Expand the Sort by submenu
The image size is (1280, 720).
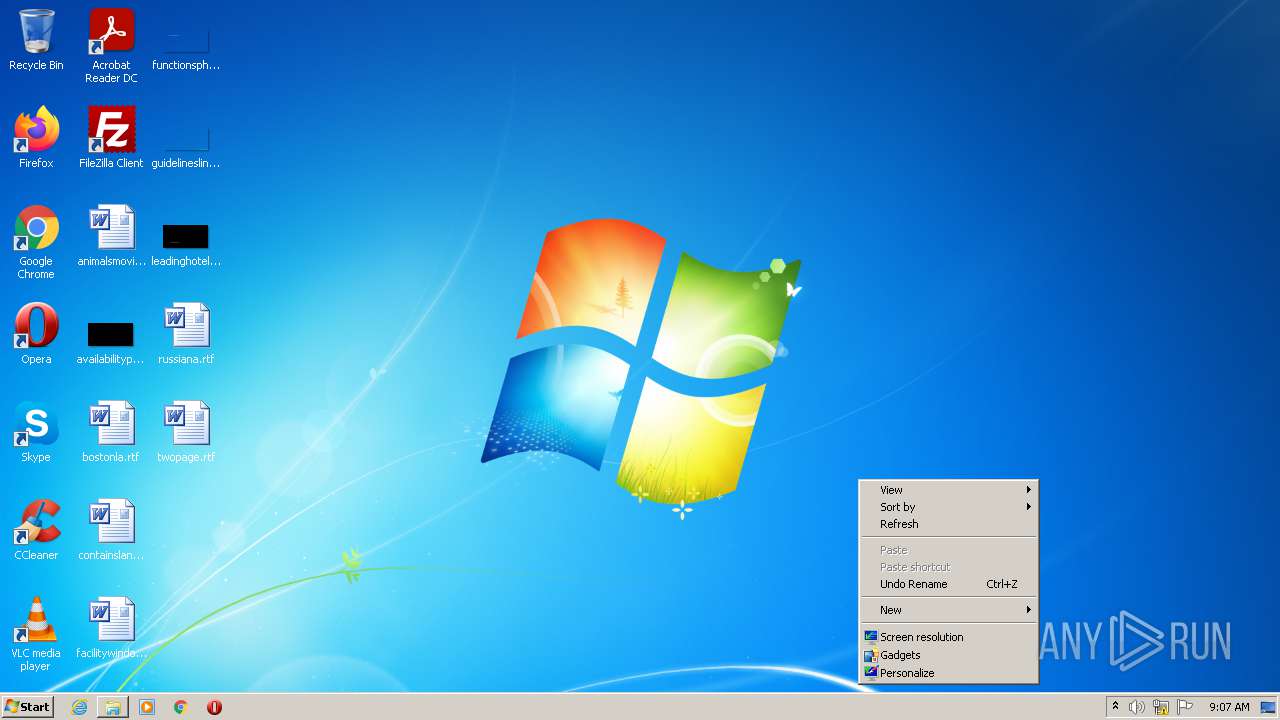point(948,507)
